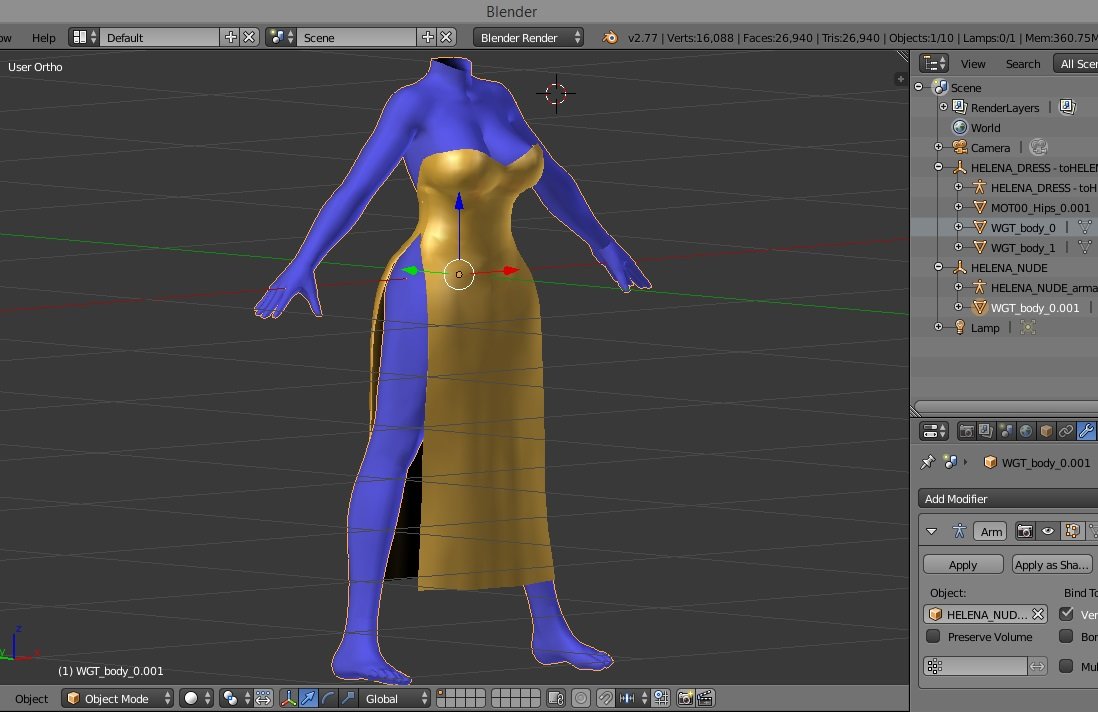1098x712 pixels.
Task: Click the mesh data icon beside WGT_body_1
Action: point(1084,247)
